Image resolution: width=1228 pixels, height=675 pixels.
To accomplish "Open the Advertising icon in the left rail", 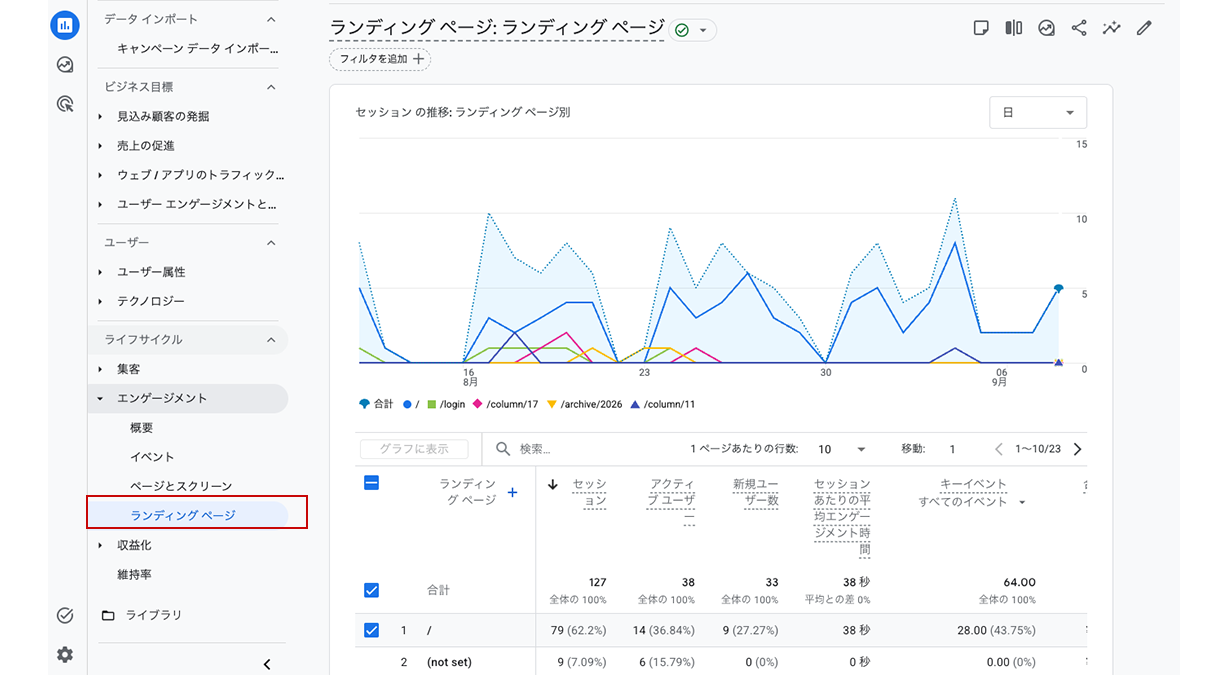I will coord(65,103).
